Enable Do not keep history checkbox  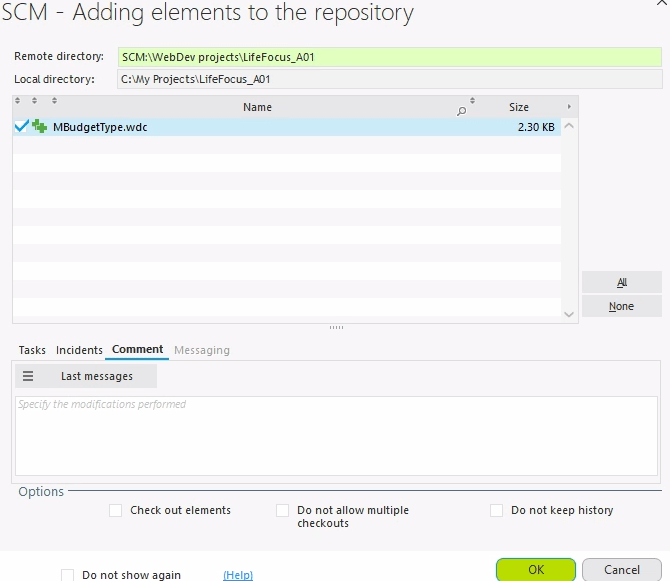(x=497, y=510)
